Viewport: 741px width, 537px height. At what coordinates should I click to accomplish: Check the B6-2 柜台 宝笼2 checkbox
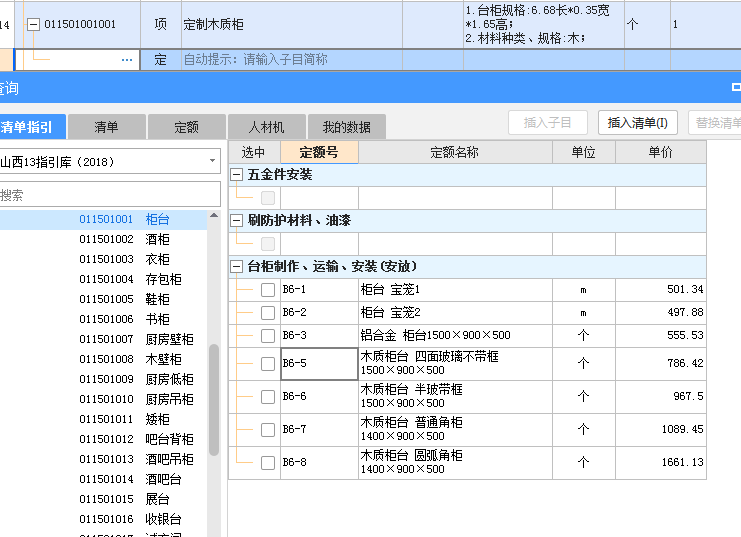click(268, 312)
